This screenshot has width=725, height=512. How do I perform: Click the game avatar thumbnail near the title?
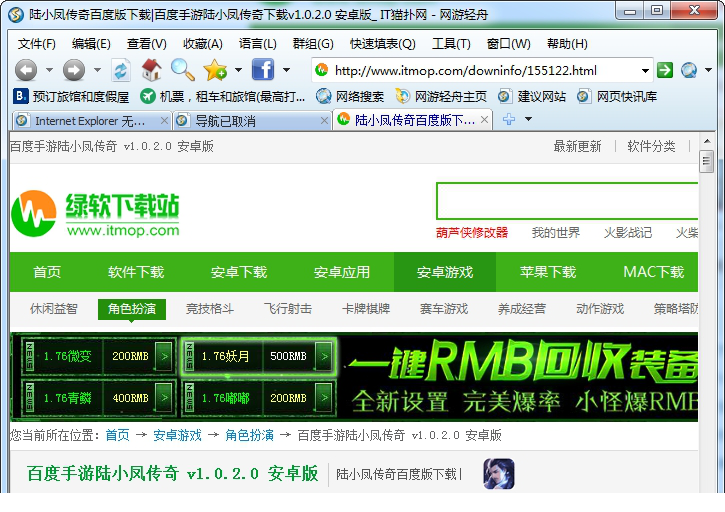click(x=498, y=474)
